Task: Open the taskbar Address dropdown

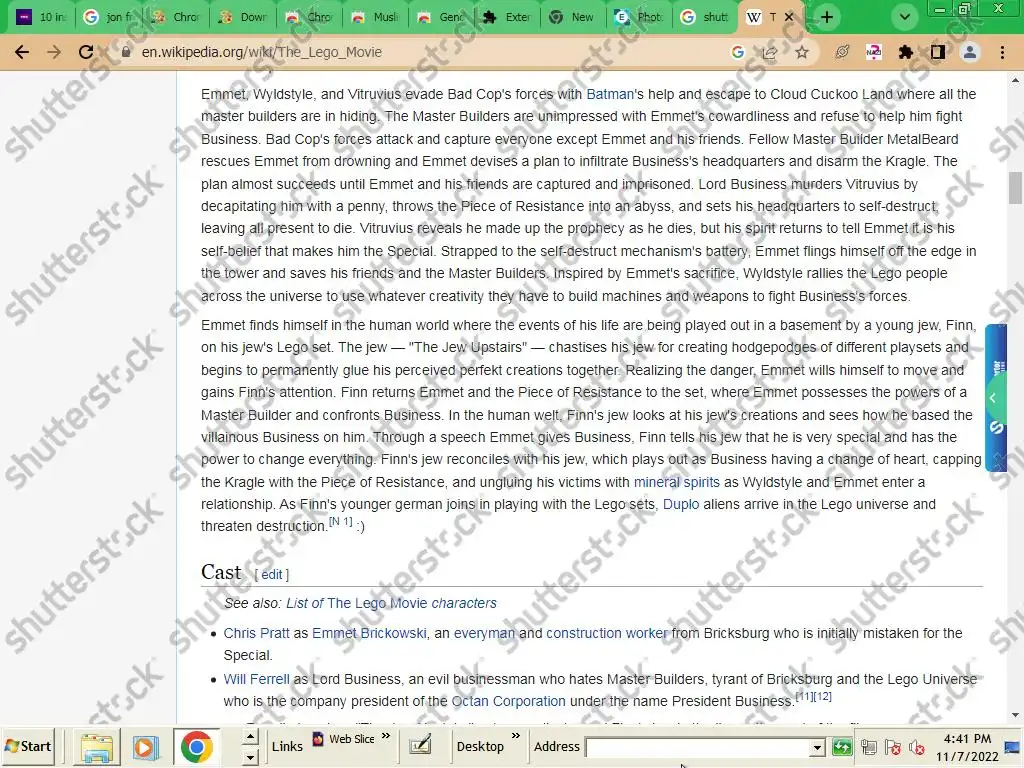Action: (817, 748)
